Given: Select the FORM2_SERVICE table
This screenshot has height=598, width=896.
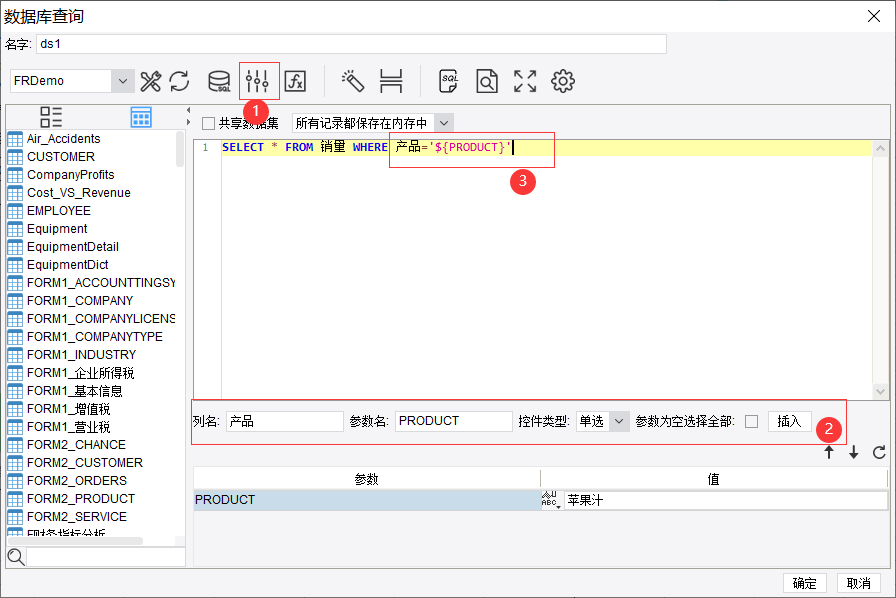Looking at the screenshot, I should pos(77,517).
